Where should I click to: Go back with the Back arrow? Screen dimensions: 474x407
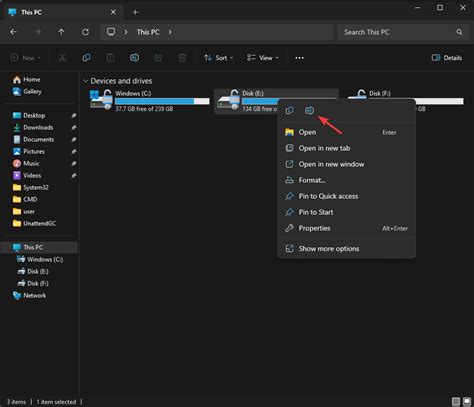[13, 32]
